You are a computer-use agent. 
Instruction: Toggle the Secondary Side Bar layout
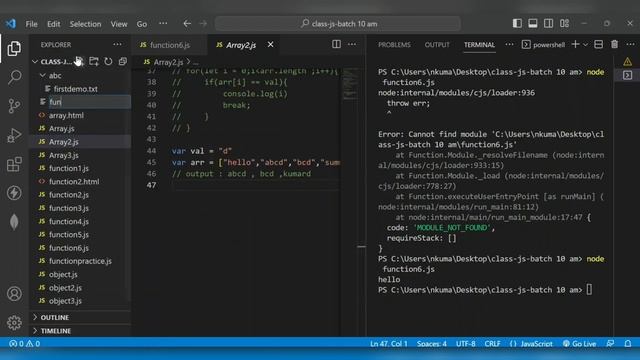coord(549,23)
